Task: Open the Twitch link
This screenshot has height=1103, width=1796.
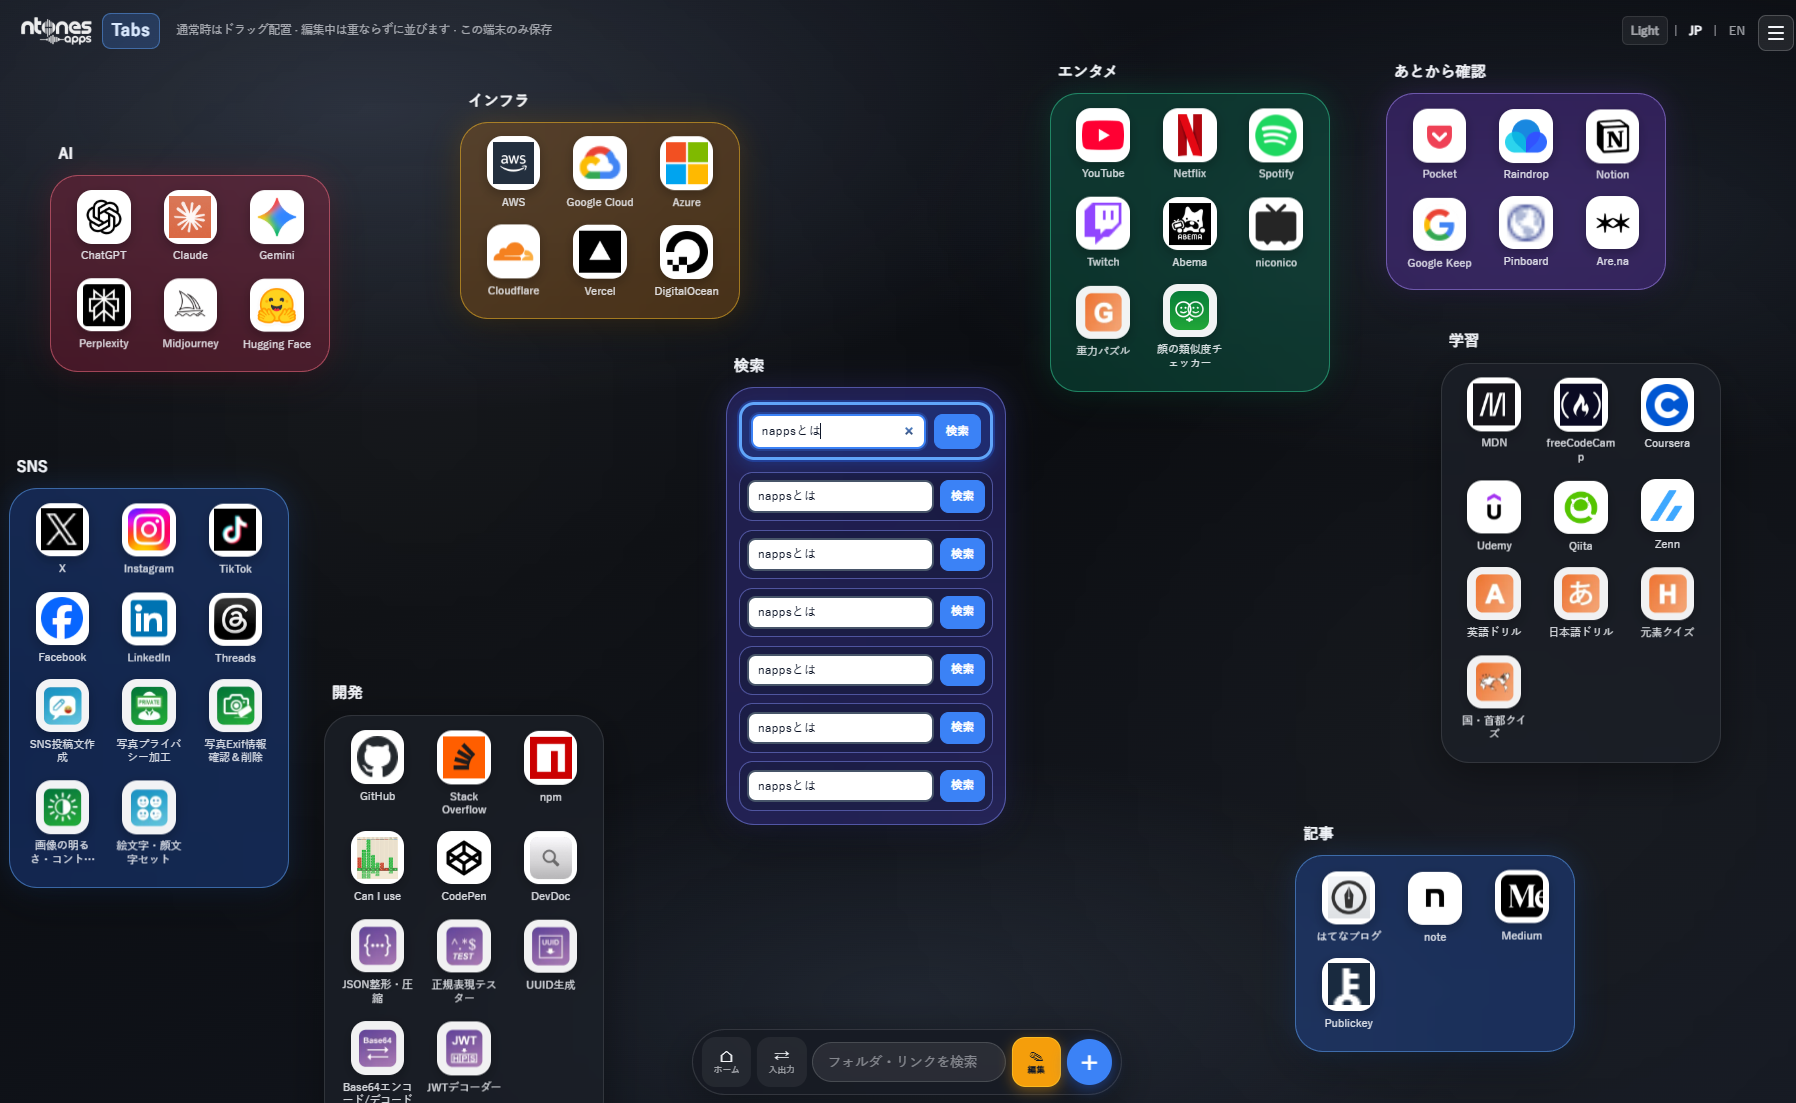Action: click(1103, 223)
